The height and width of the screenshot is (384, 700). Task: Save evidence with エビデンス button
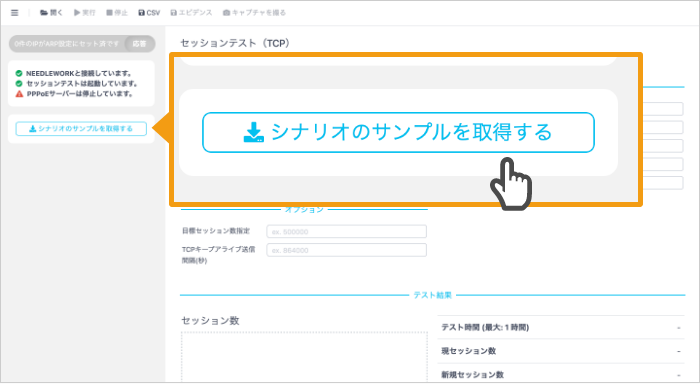[x=192, y=13]
